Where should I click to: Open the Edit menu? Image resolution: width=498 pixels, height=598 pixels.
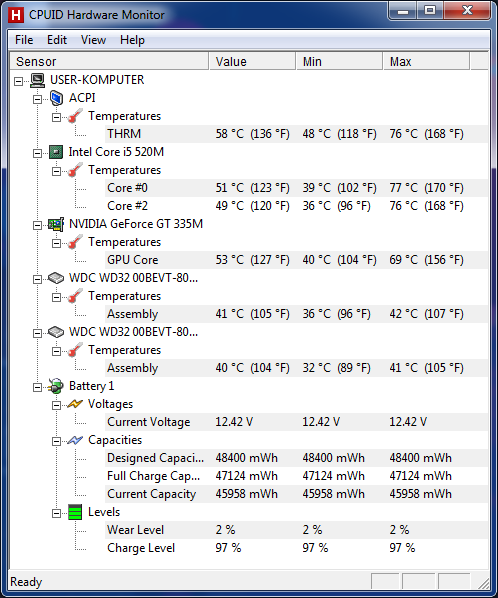coord(57,40)
